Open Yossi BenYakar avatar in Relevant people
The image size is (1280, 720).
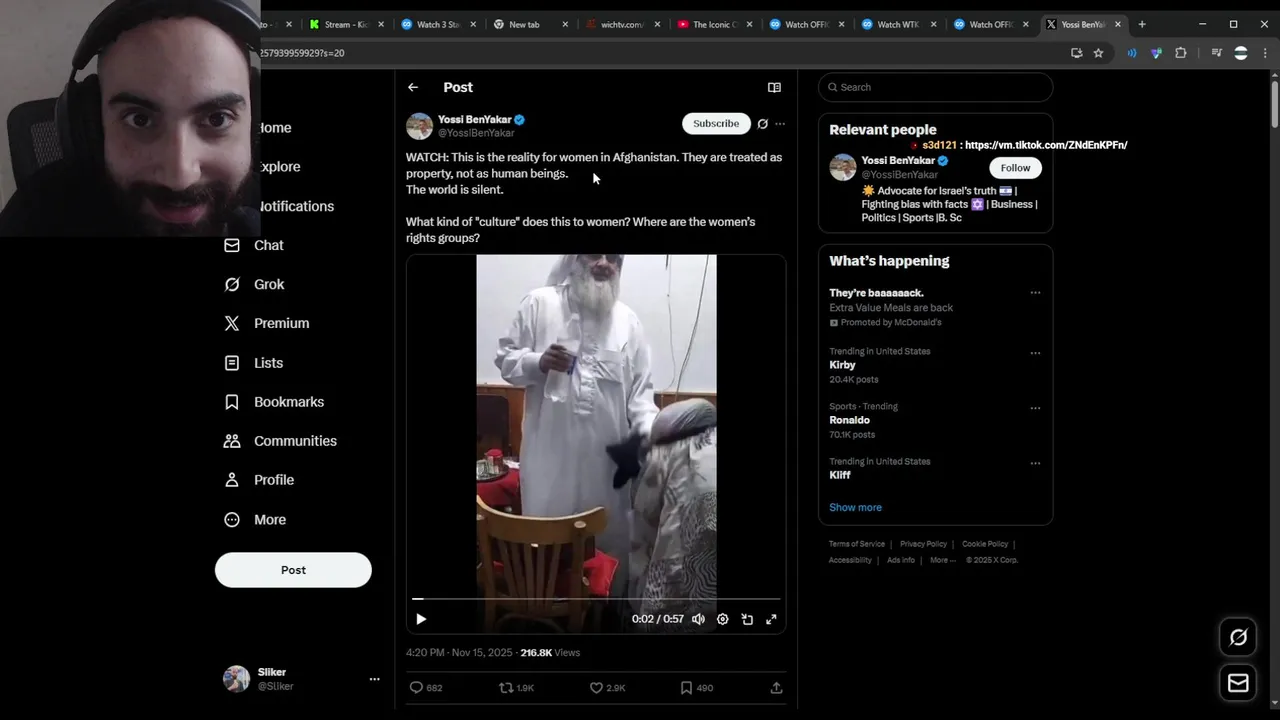(843, 167)
